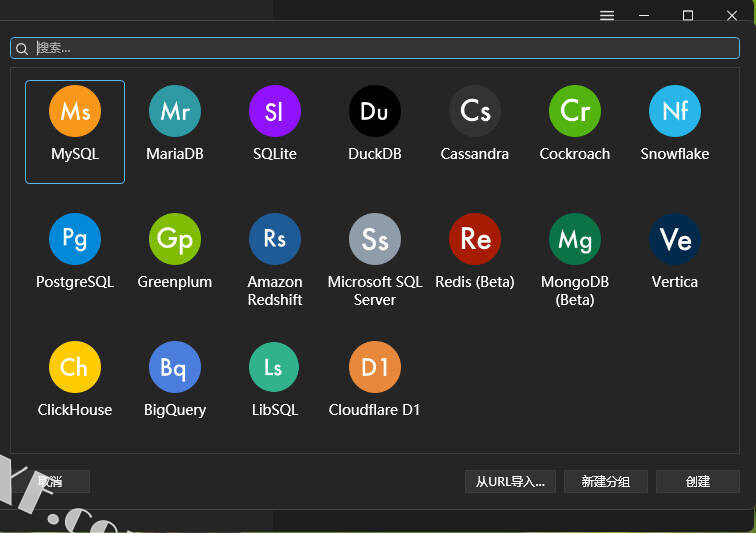Select the DuckDB black icon
Viewport: 756px width, 533px height.
click(x=375, y=111)
